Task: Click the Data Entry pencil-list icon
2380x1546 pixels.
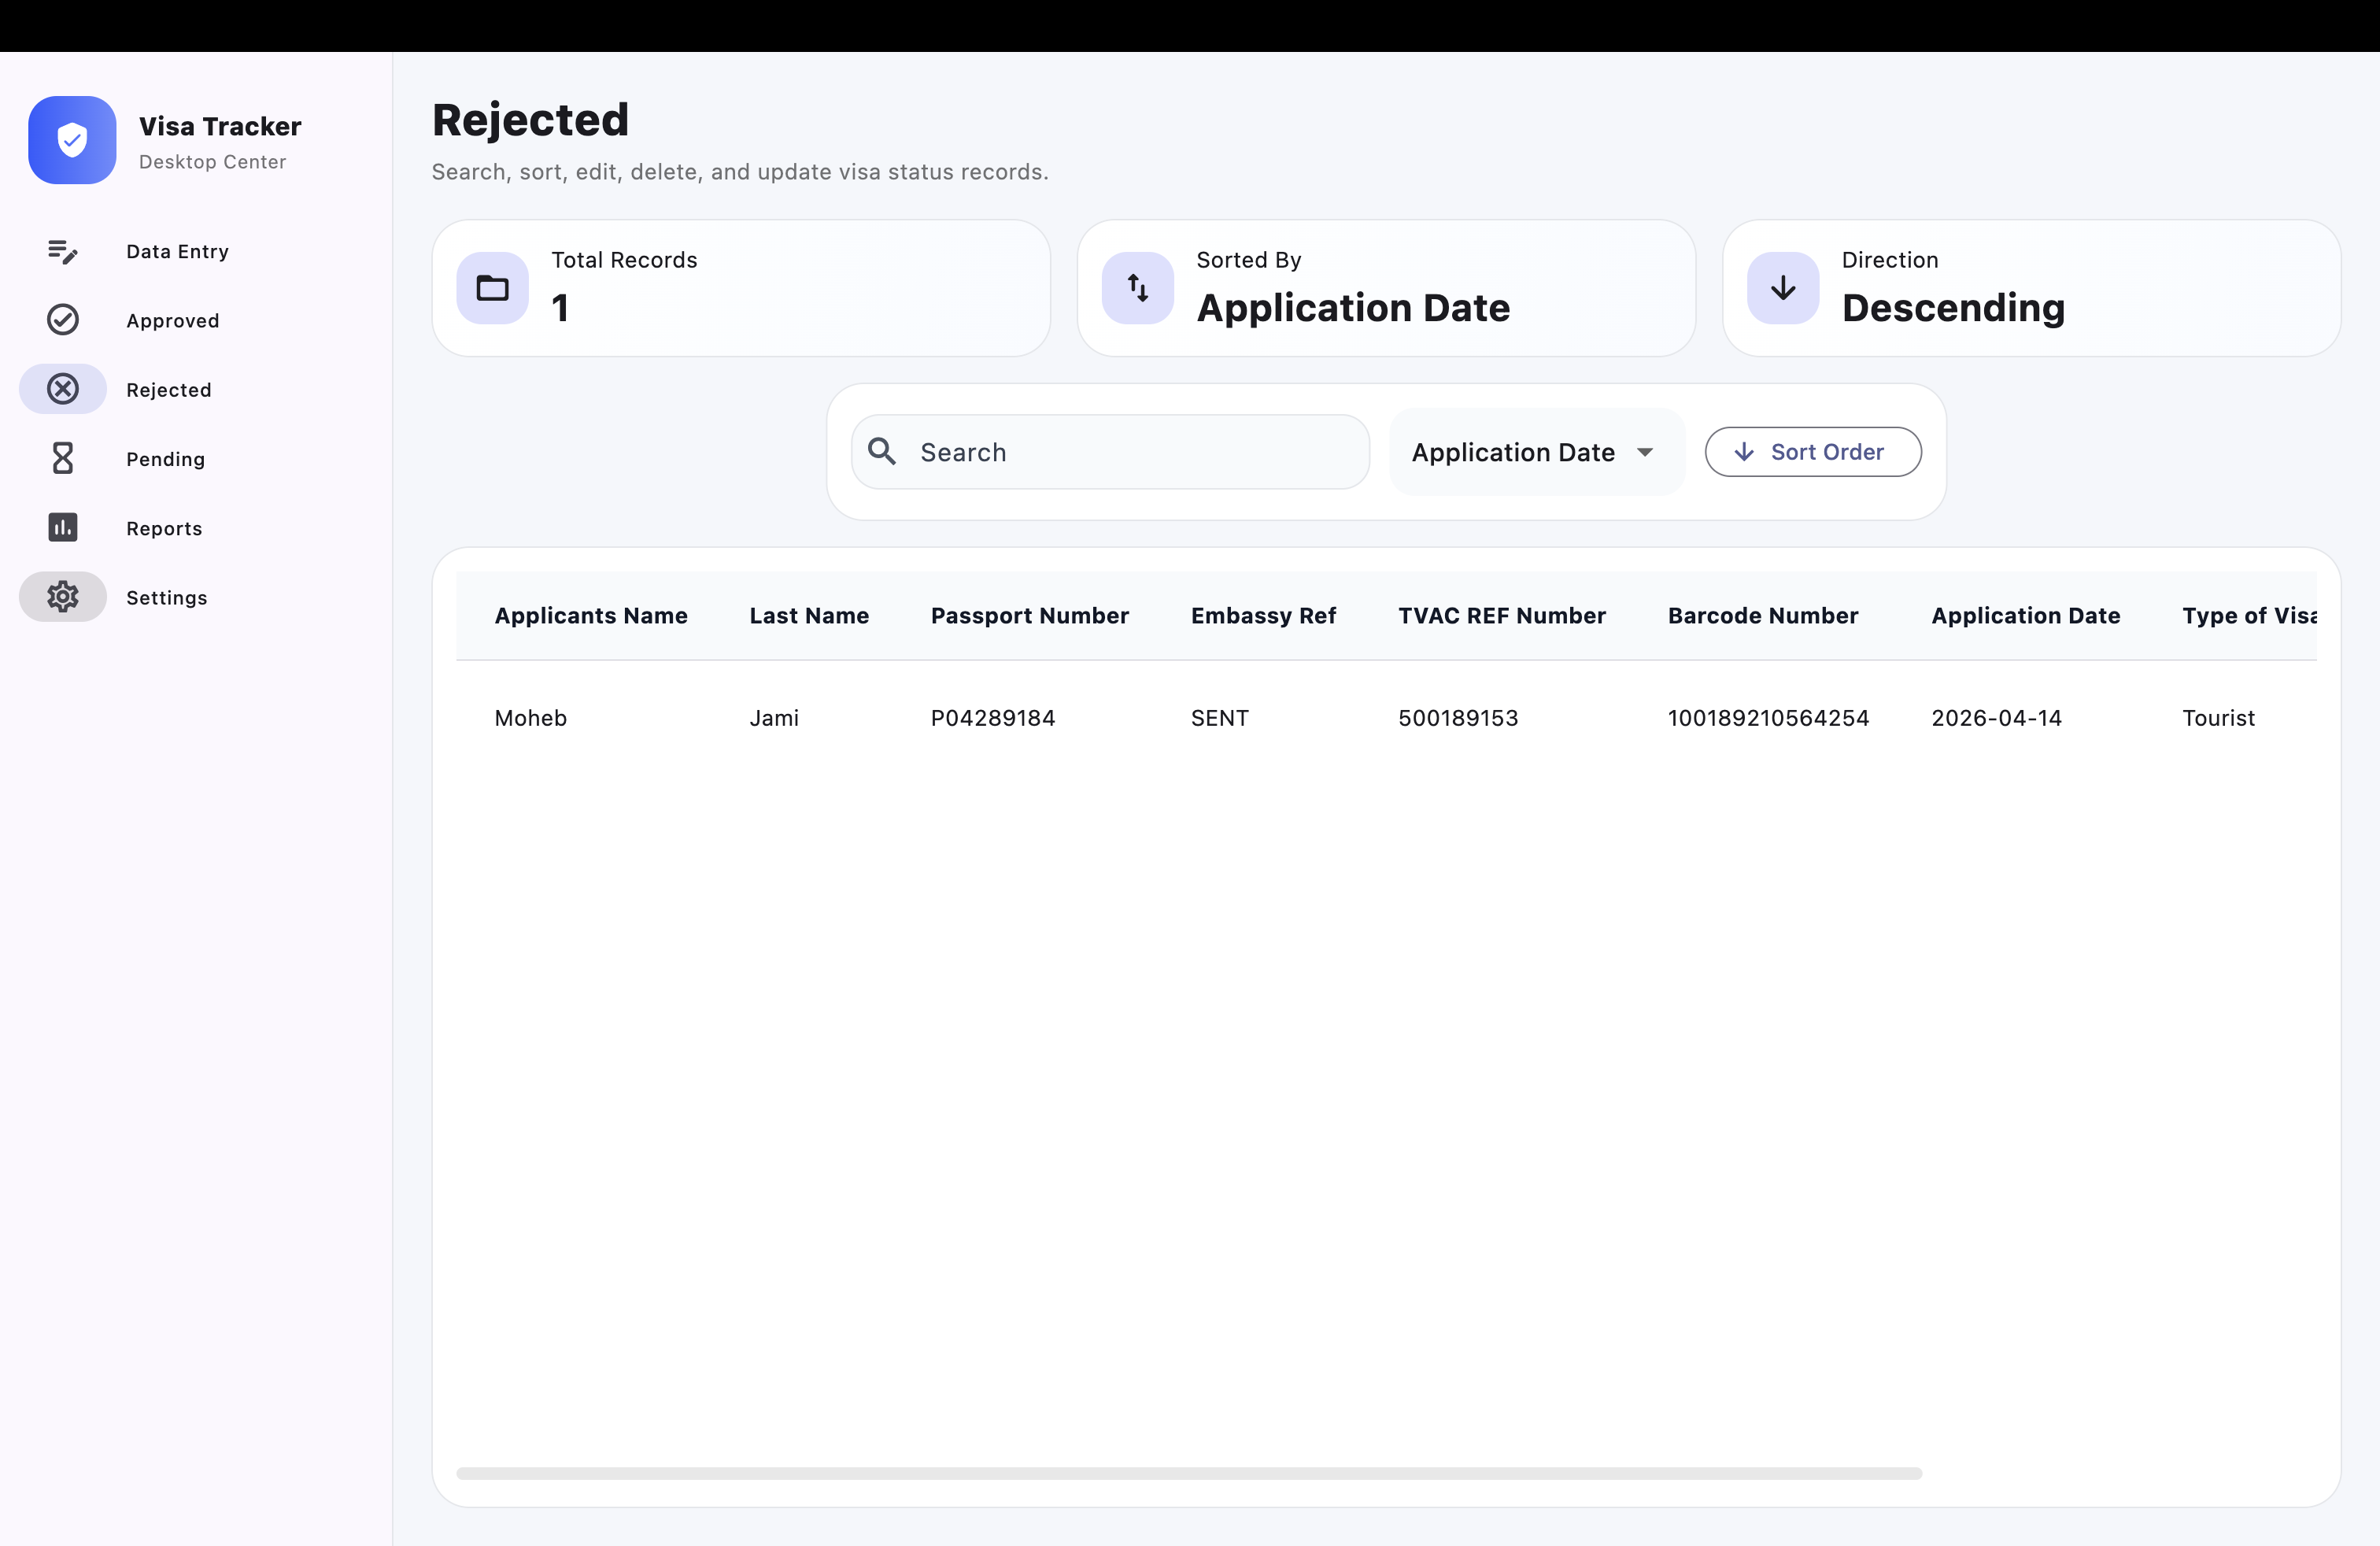Action: (x=62, y=251)
